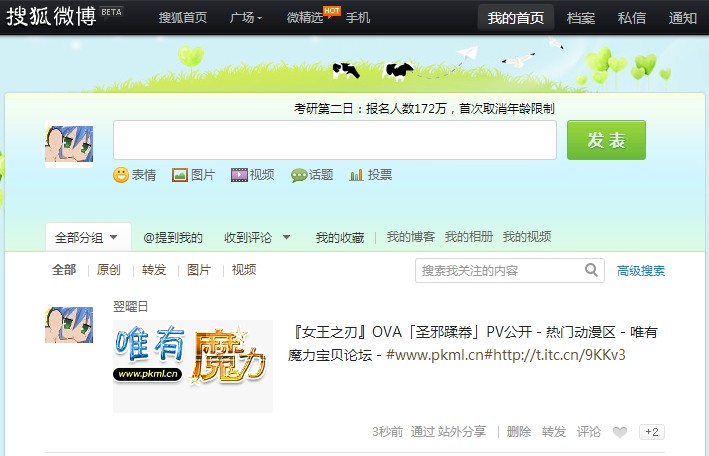The height and width of the screenshot is (456, 709).
Task: Click the search magnifying glass icon
Action: point(592,270)
